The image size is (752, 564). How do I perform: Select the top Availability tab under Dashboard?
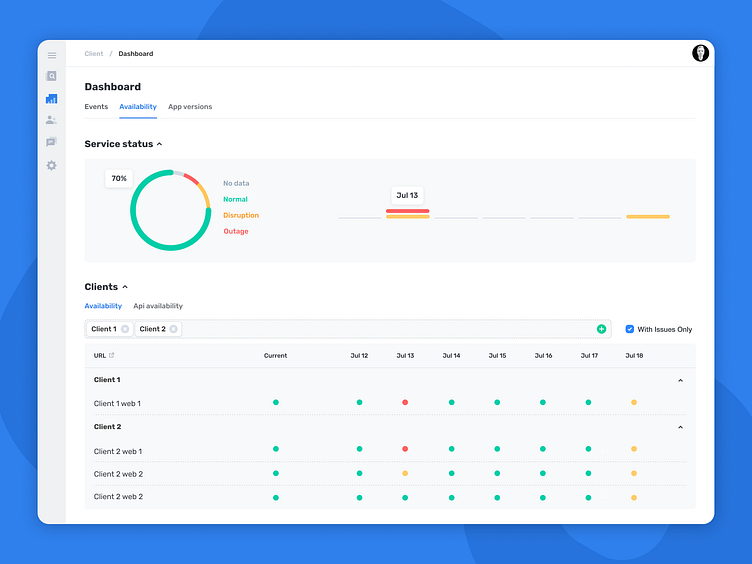point(138,106)
